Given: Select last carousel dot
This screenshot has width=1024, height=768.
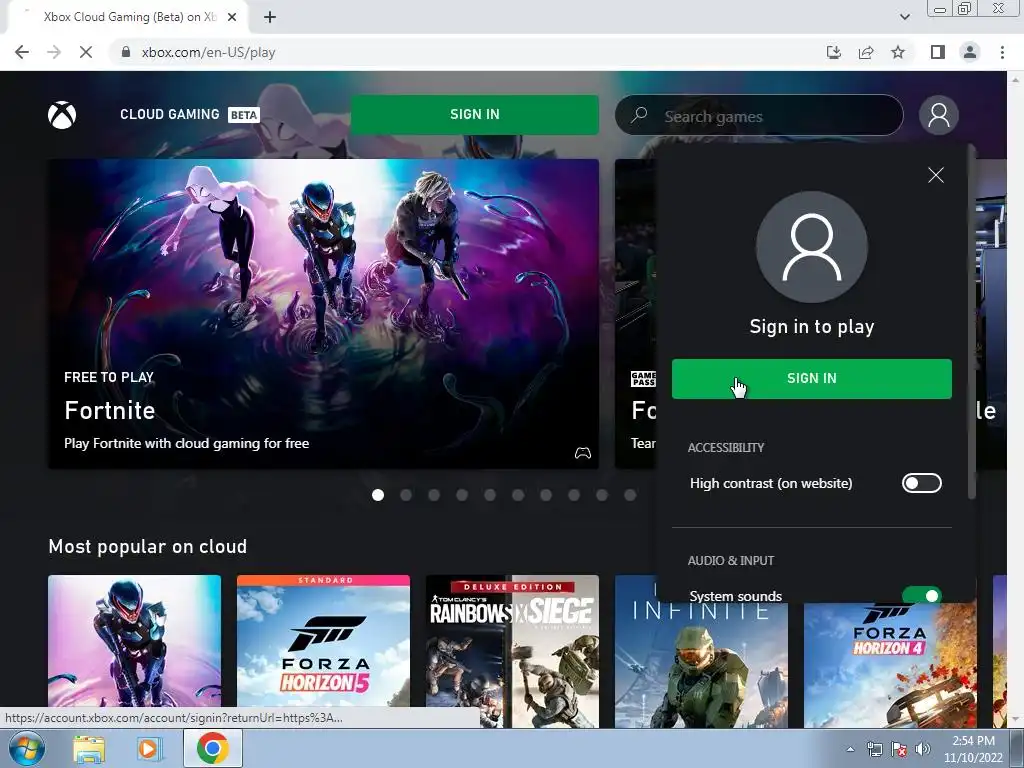Looking at the screenshot, I should (630, 495).
